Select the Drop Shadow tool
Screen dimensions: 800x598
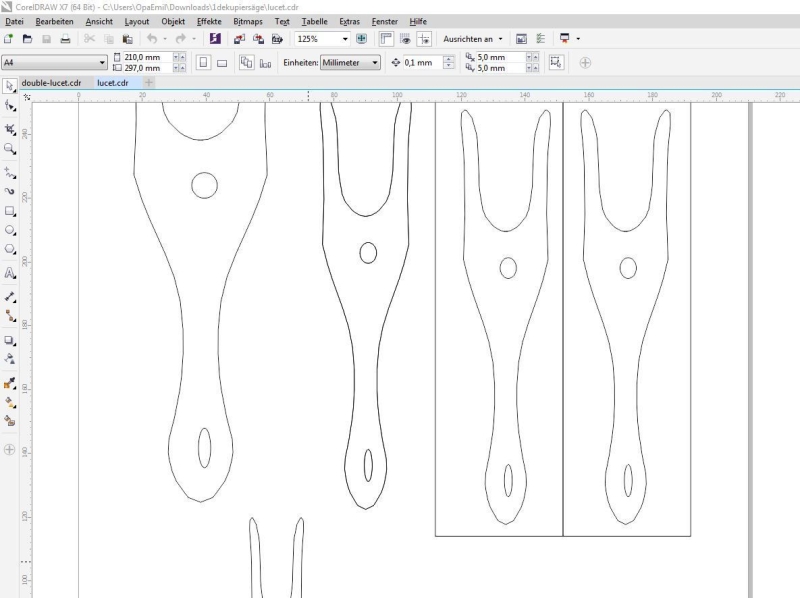tap(10, 340)
